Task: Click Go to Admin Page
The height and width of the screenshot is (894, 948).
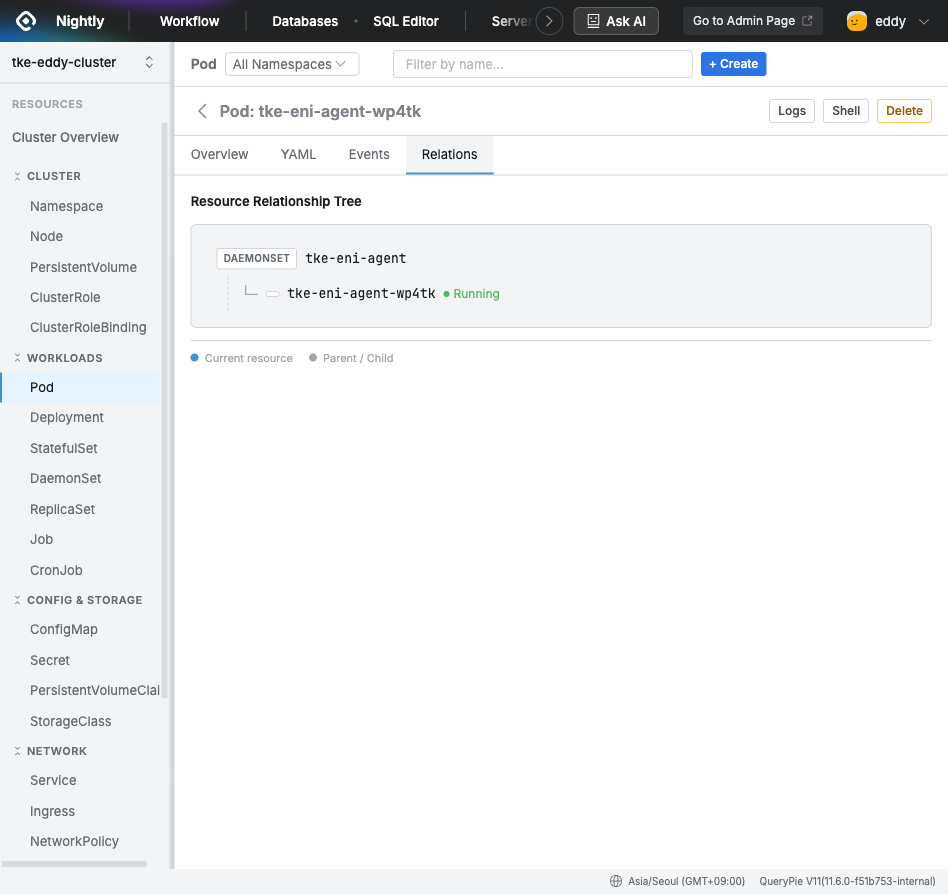Action: pyautogui.click(x=752, y=21)
